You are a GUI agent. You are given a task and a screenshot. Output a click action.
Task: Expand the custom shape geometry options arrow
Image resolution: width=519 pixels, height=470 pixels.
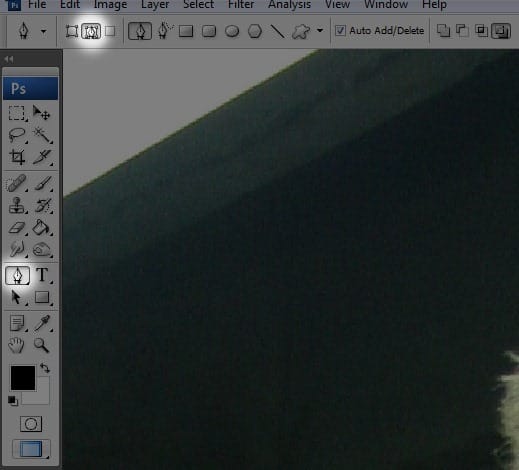pyautogui.click(x=320, y=31)
